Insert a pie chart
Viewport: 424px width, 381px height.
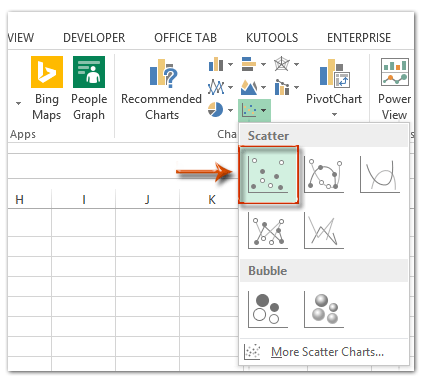(x=215, y=110)
